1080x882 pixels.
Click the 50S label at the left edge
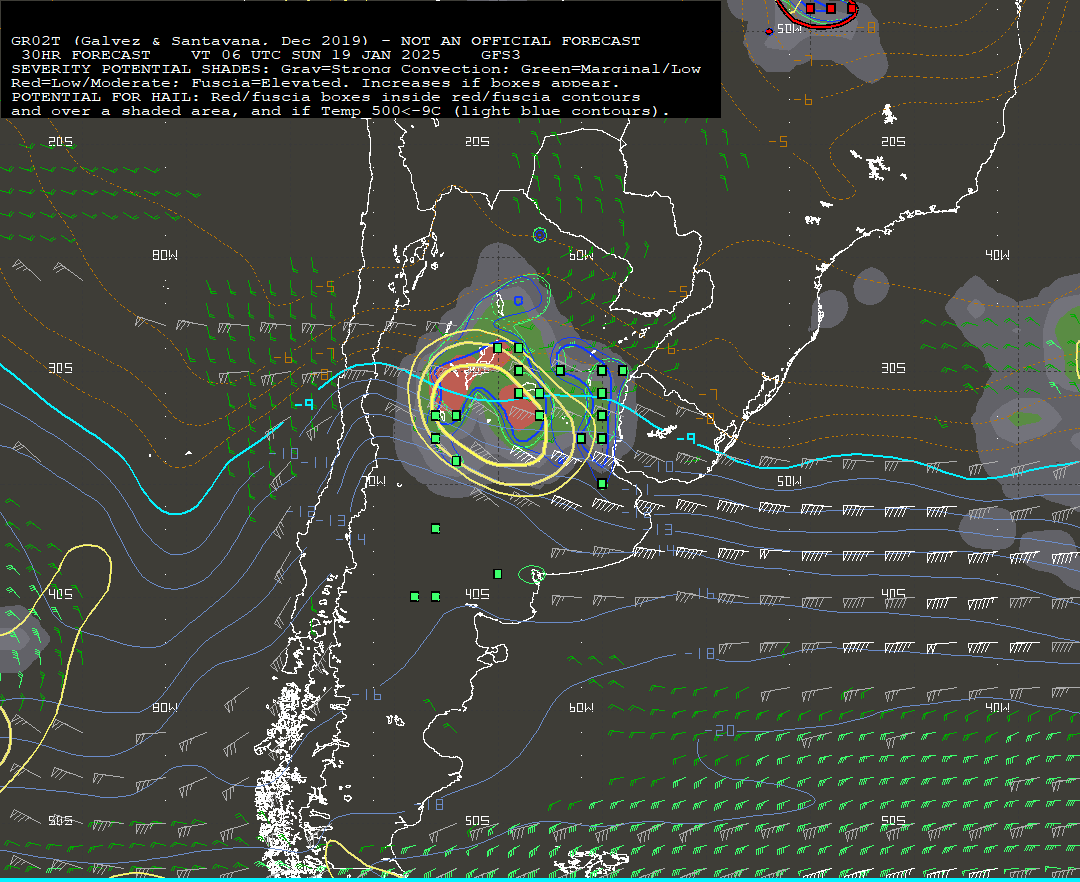(61, 821)
